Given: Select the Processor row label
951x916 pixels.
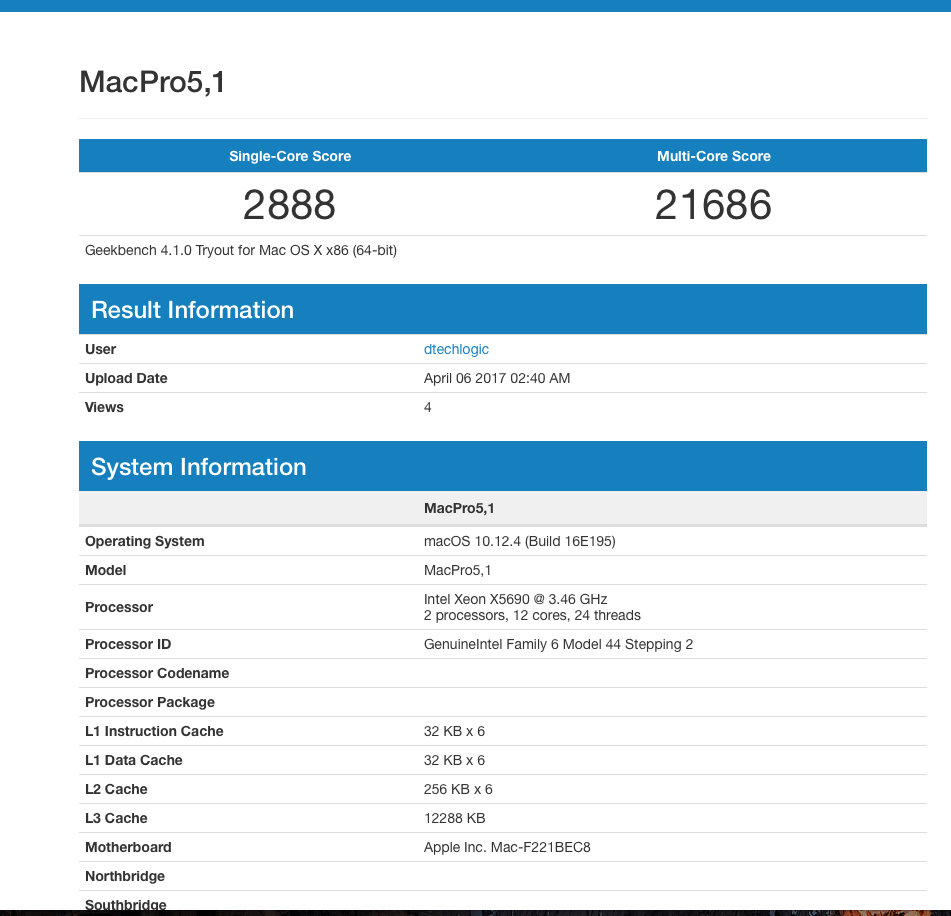Looking at the screenshot, I should coord(119,607).
